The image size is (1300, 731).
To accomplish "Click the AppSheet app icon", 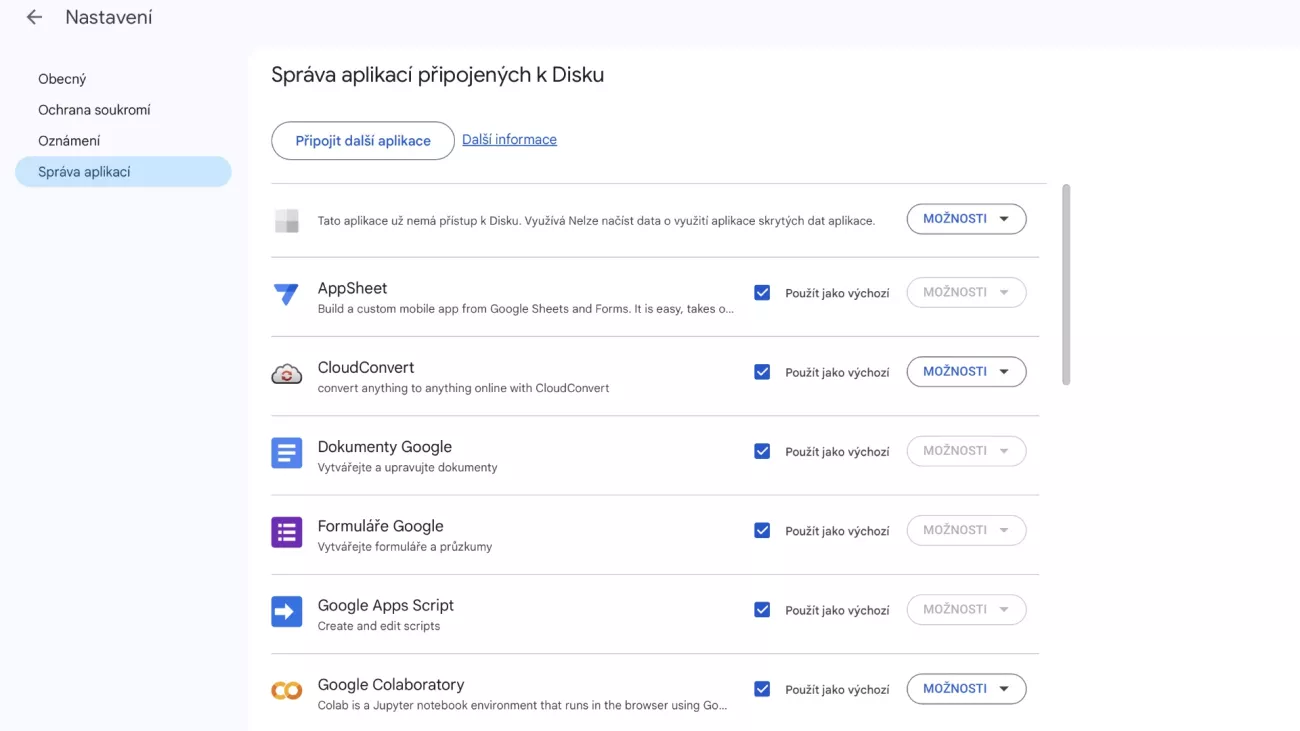I will 286,294.
